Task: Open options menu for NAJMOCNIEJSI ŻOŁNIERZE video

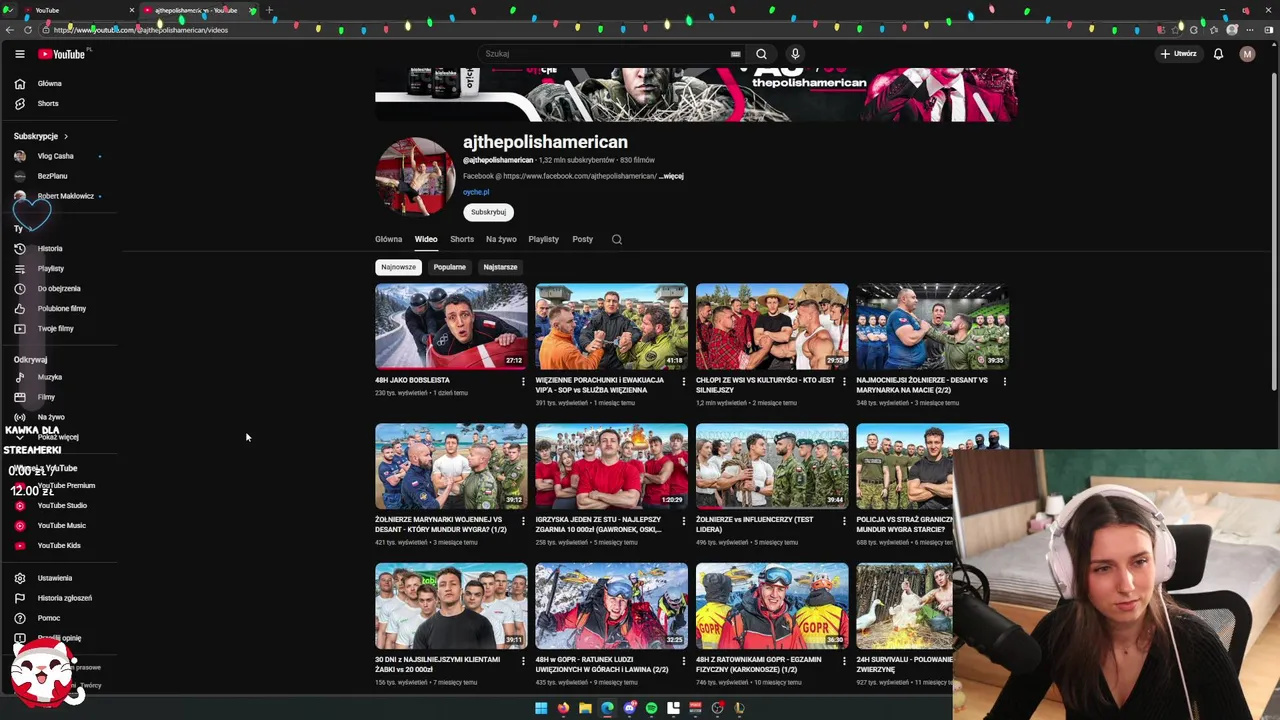Action: (1005, 381)
